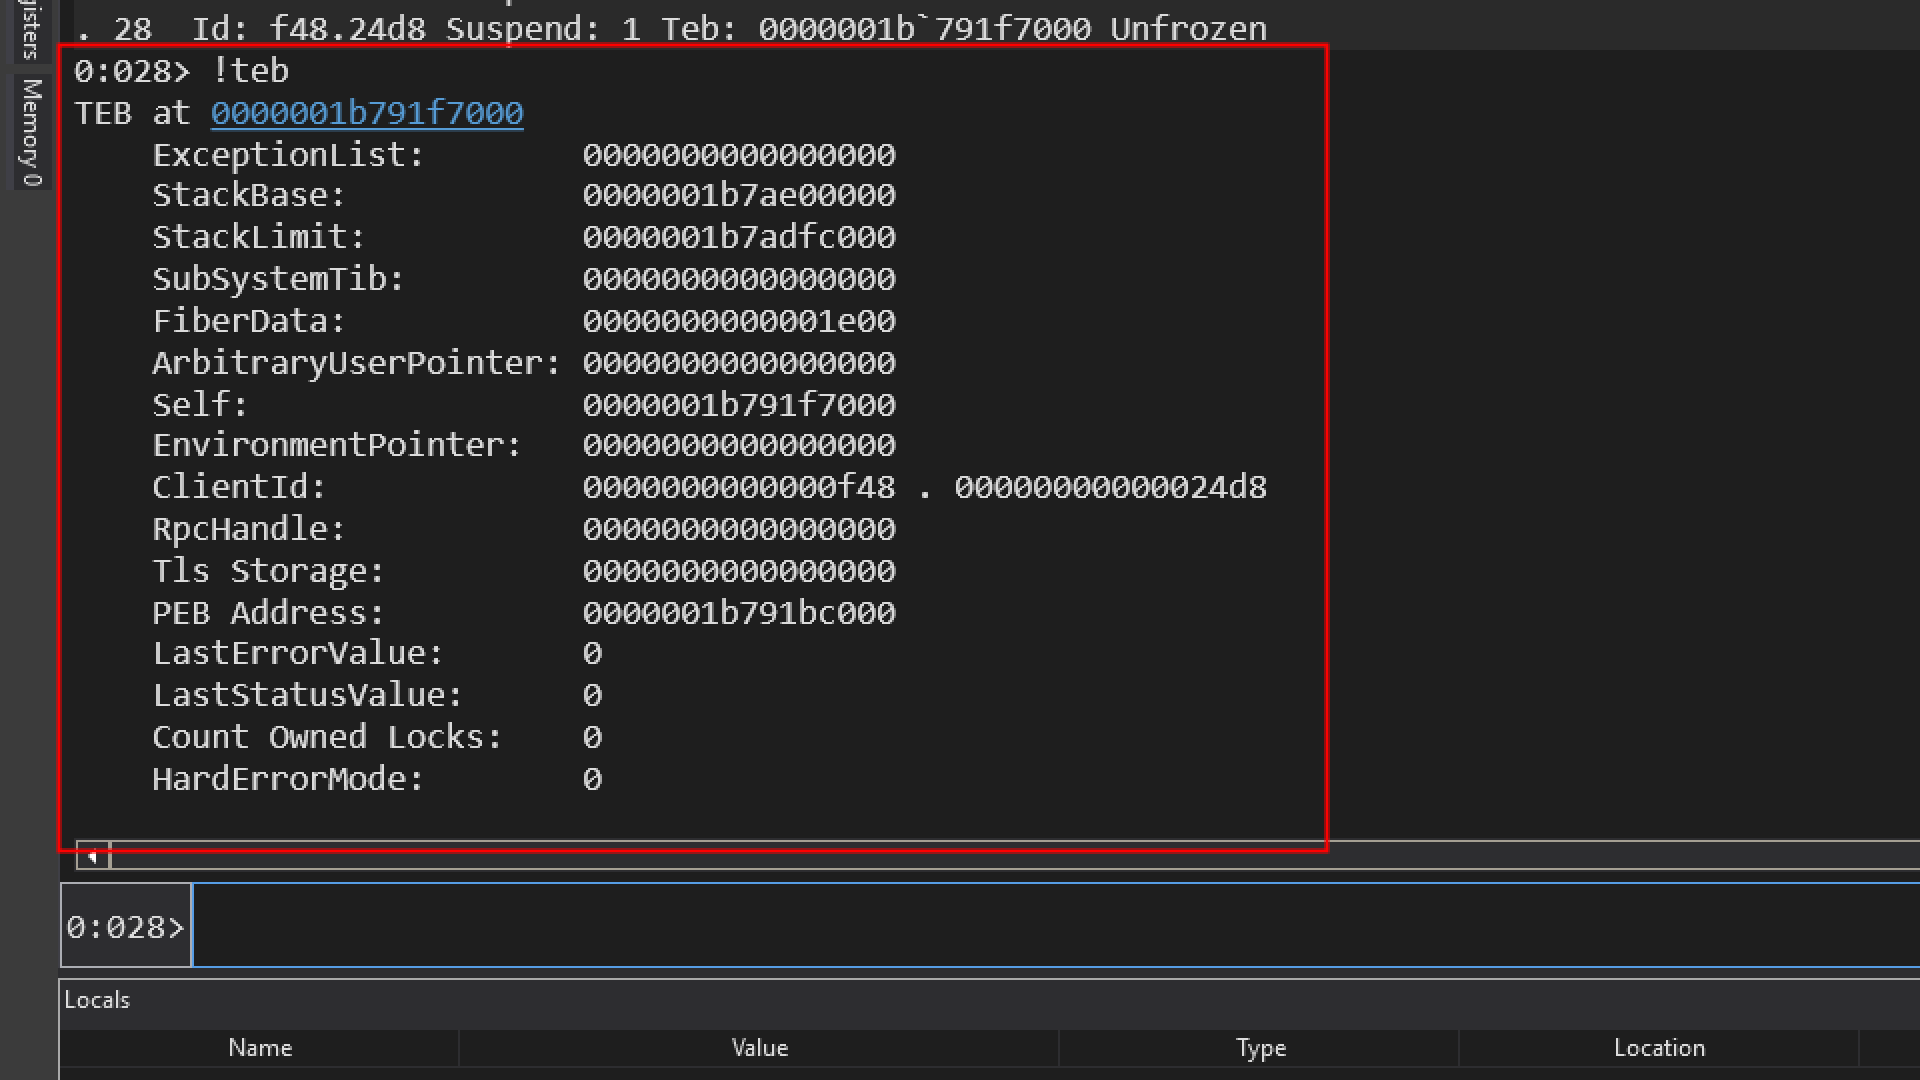This screenshot has width=1920, height=1080.
Task: Open the Memory 0 side tab
Action: 32,132
